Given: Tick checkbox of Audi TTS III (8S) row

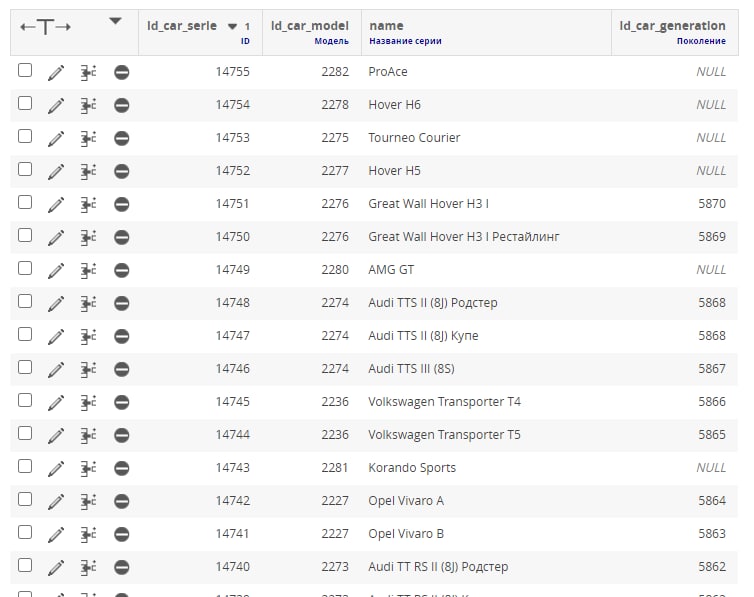Looking at the screenshot, I should pyautogui.click(x=25, y=367).
